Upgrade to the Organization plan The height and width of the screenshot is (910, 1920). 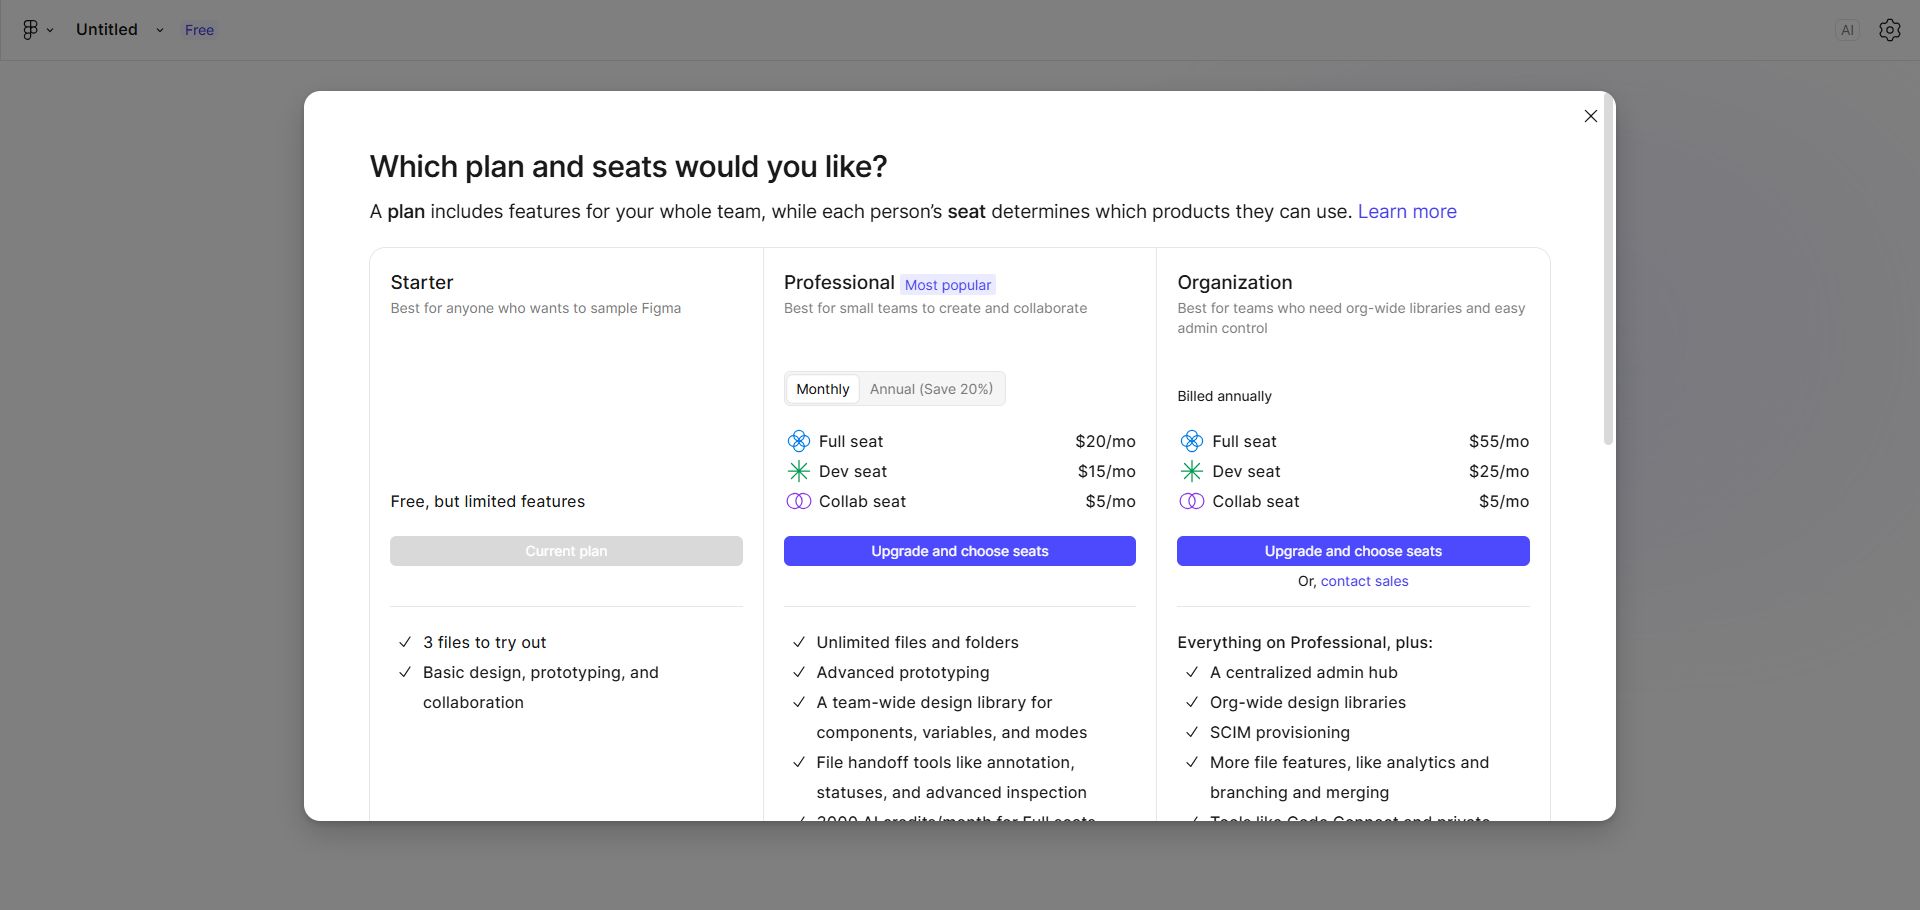(x=1352, y=551)
